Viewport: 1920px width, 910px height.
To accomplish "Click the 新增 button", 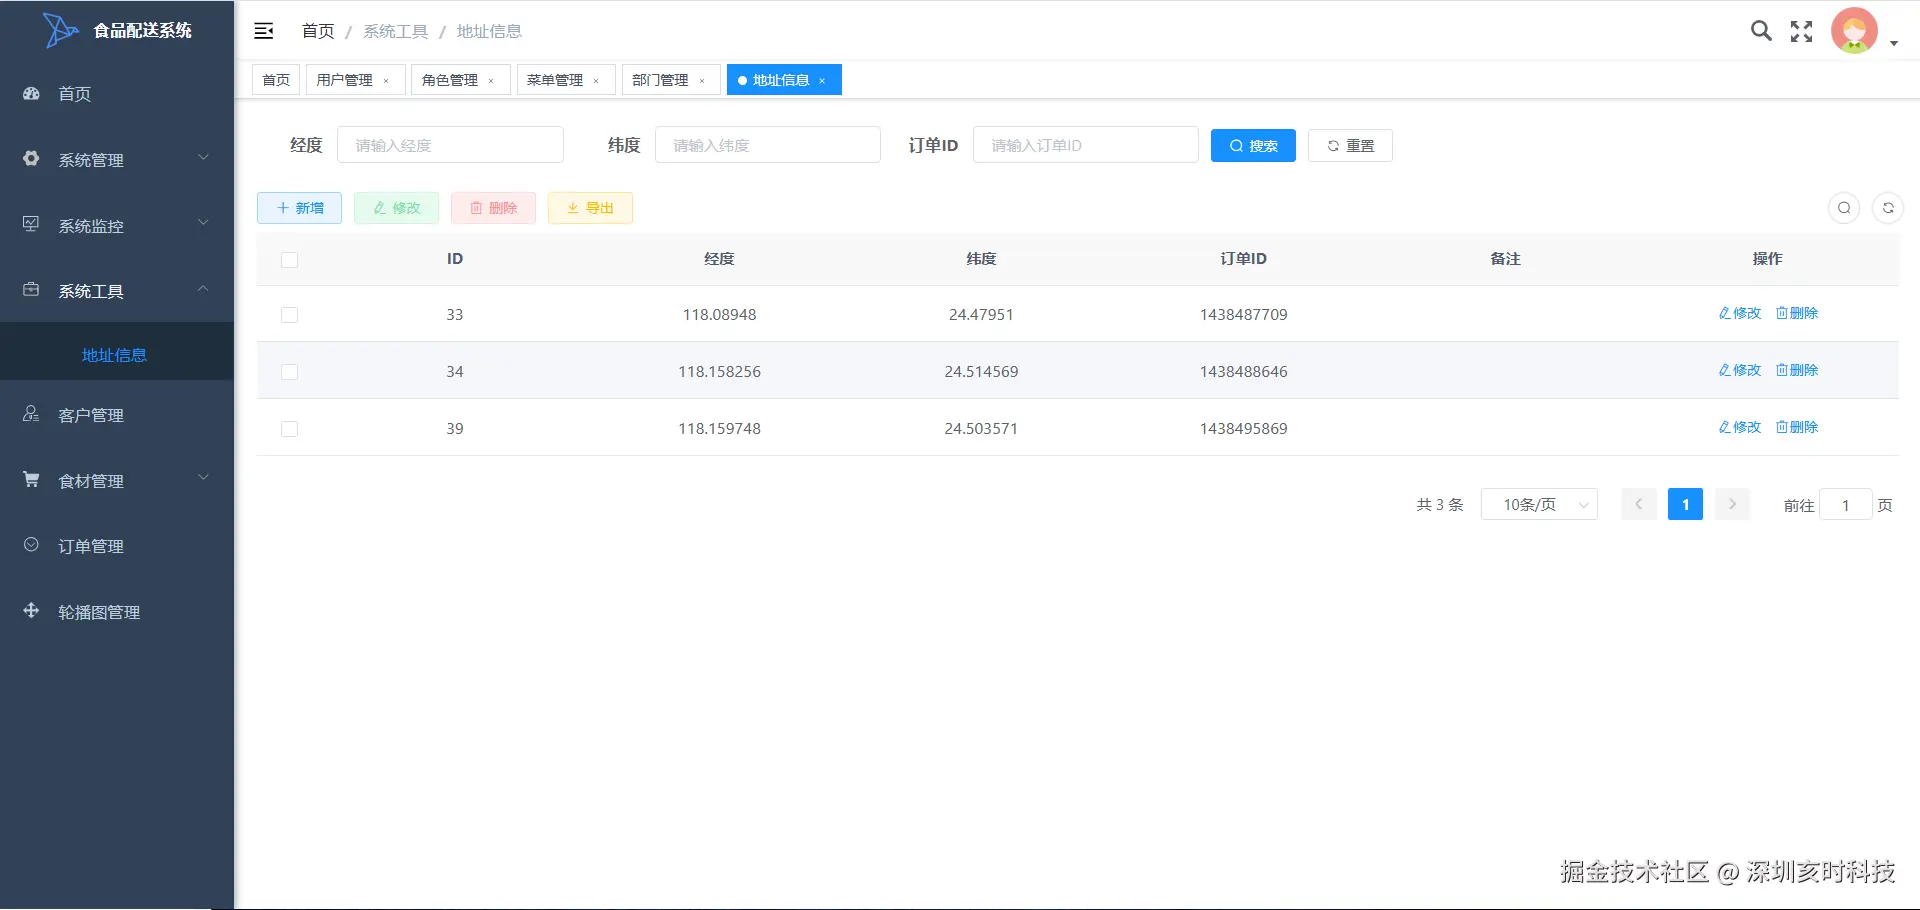I will coord(299,208).
